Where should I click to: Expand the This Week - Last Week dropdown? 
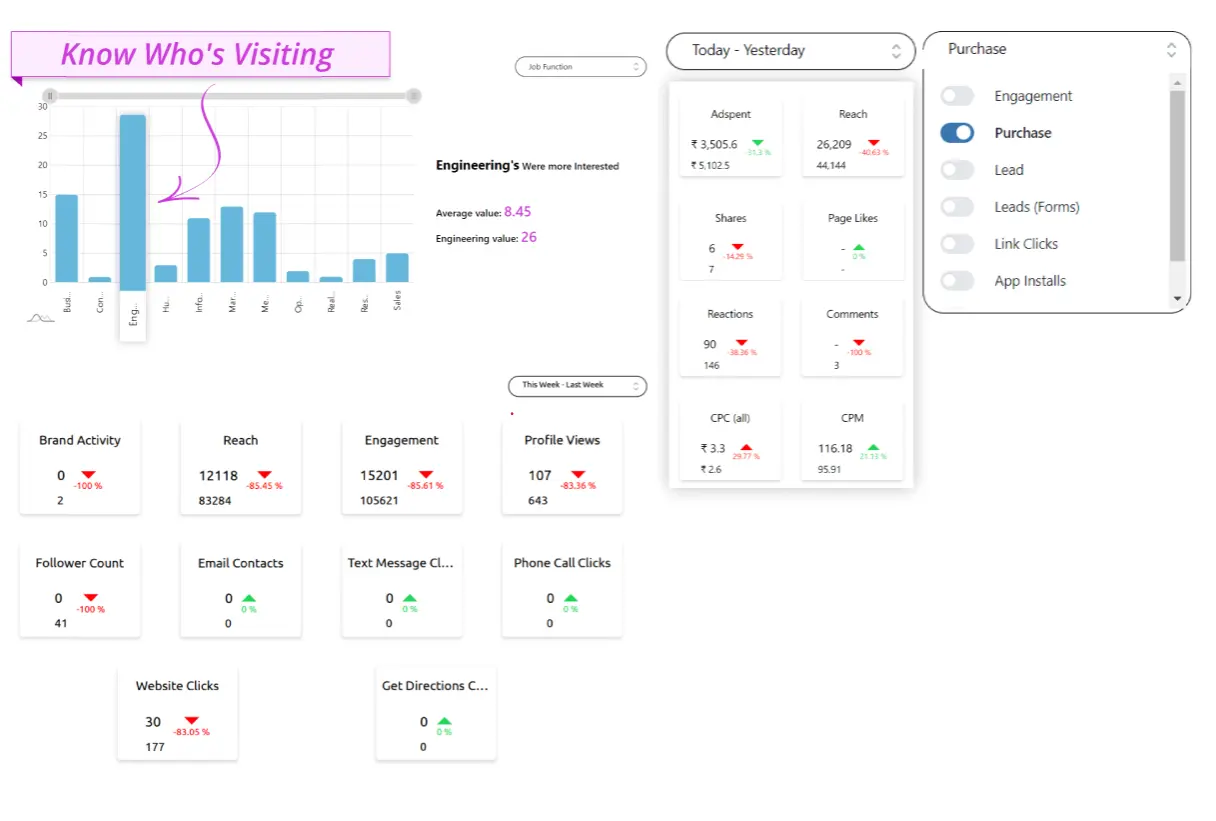[x=578, y=385]
